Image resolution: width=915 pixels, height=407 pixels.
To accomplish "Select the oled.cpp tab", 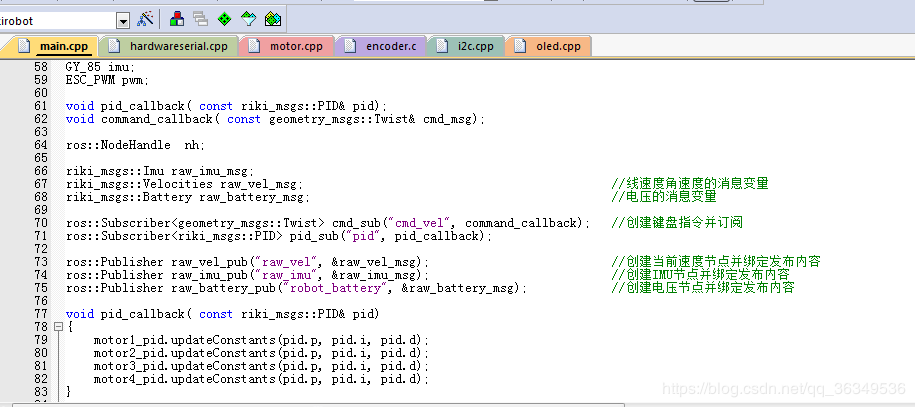I will pos(558,46).
